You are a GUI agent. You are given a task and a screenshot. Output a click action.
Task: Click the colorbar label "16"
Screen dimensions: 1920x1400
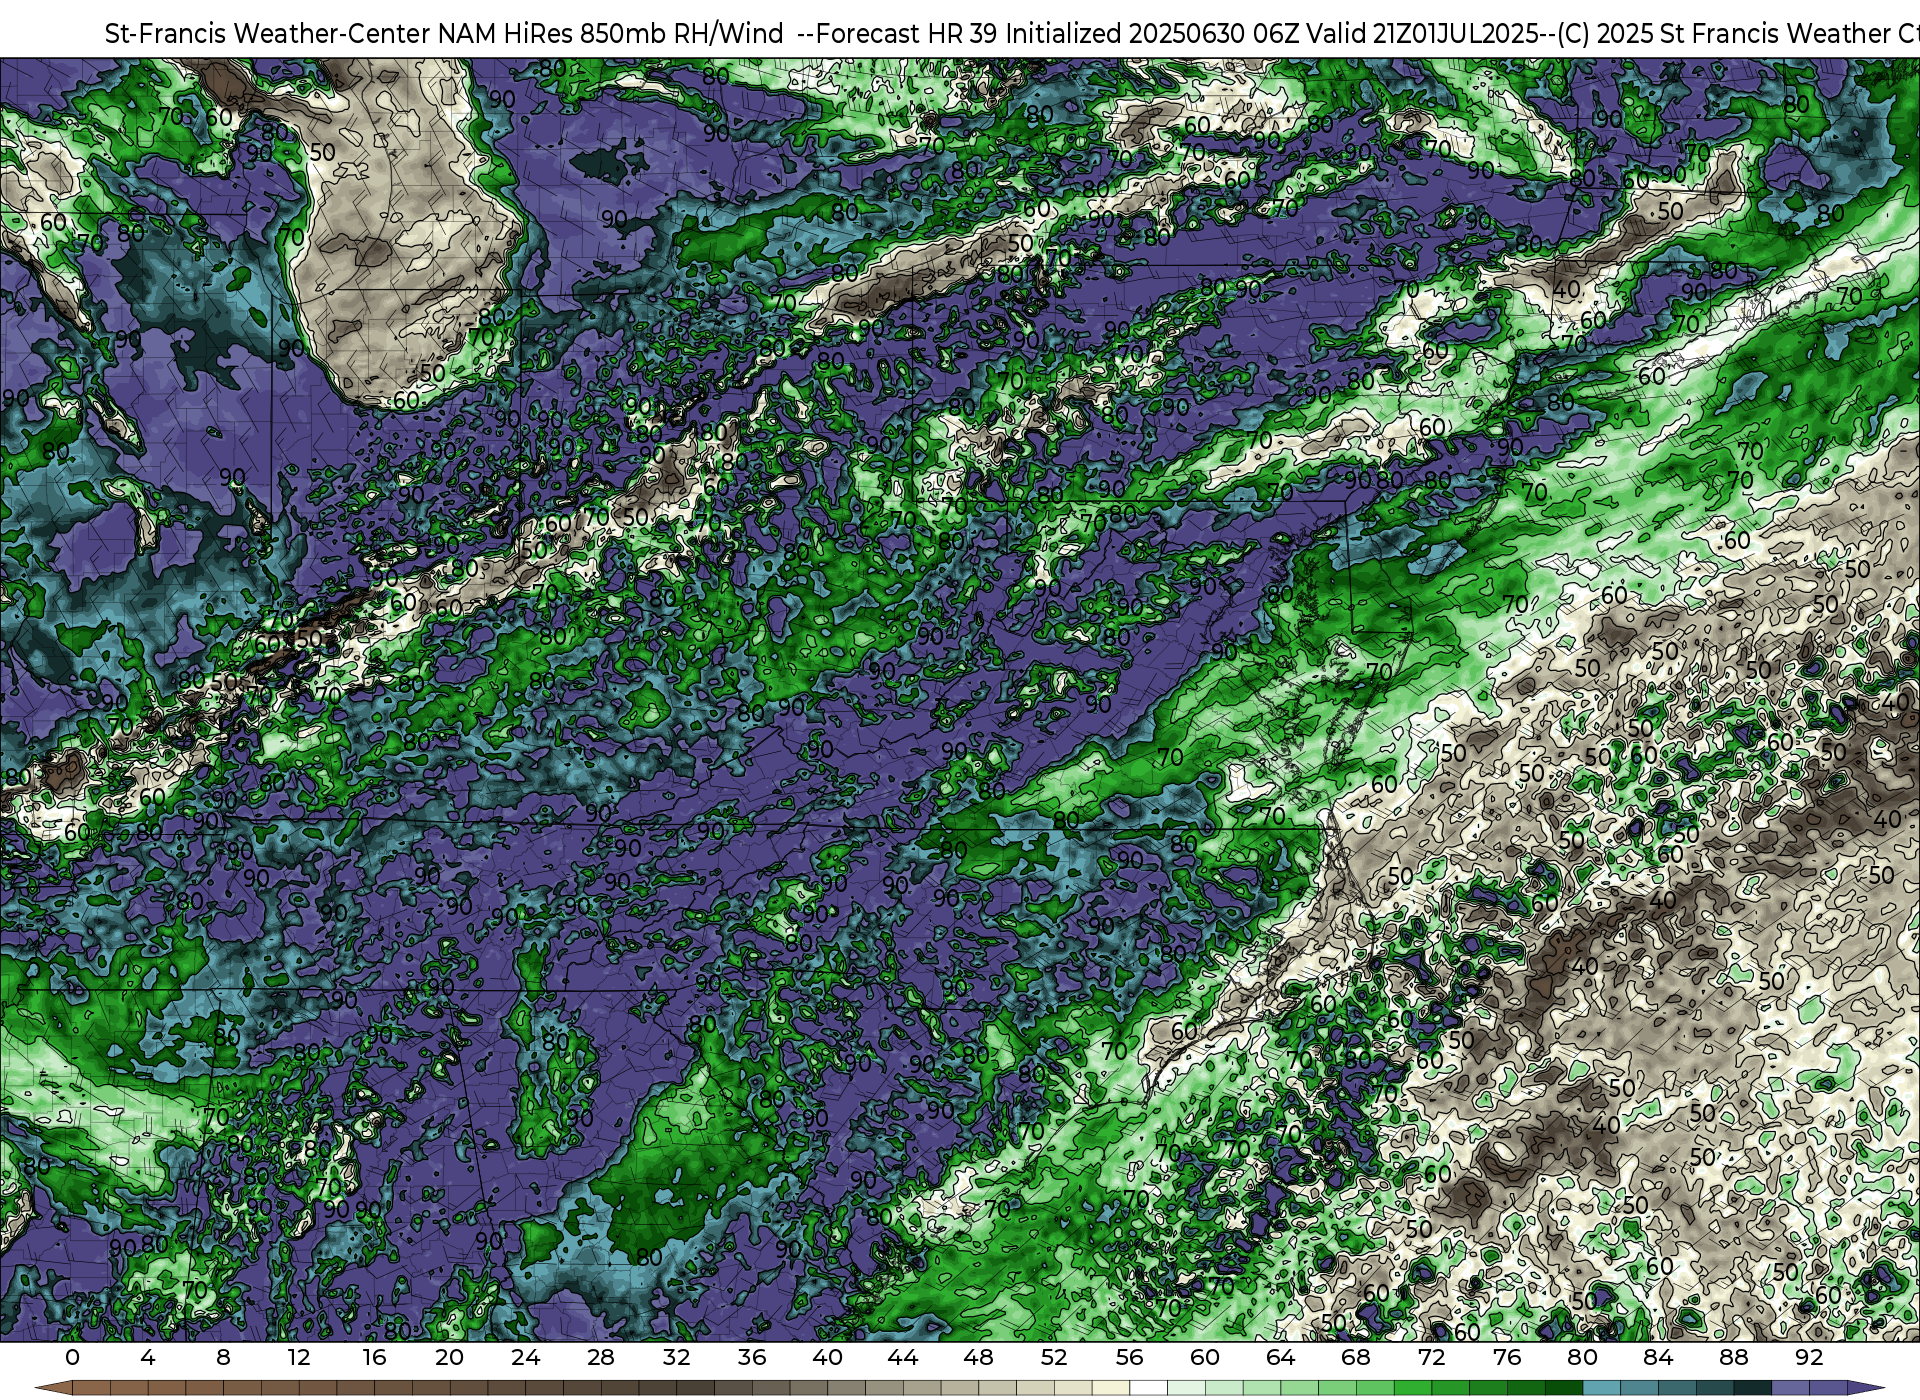pyautogui.click(x=374, y=1358)
